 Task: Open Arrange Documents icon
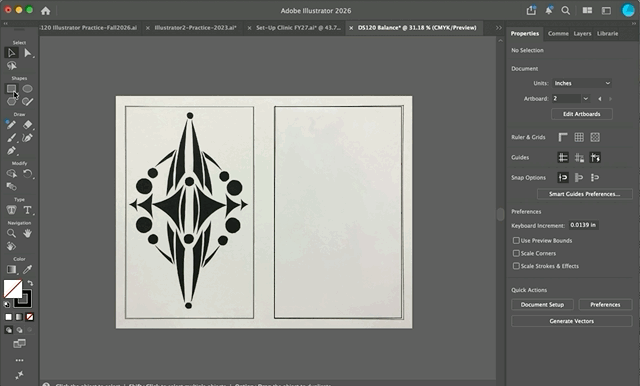(x=587, y=11)
